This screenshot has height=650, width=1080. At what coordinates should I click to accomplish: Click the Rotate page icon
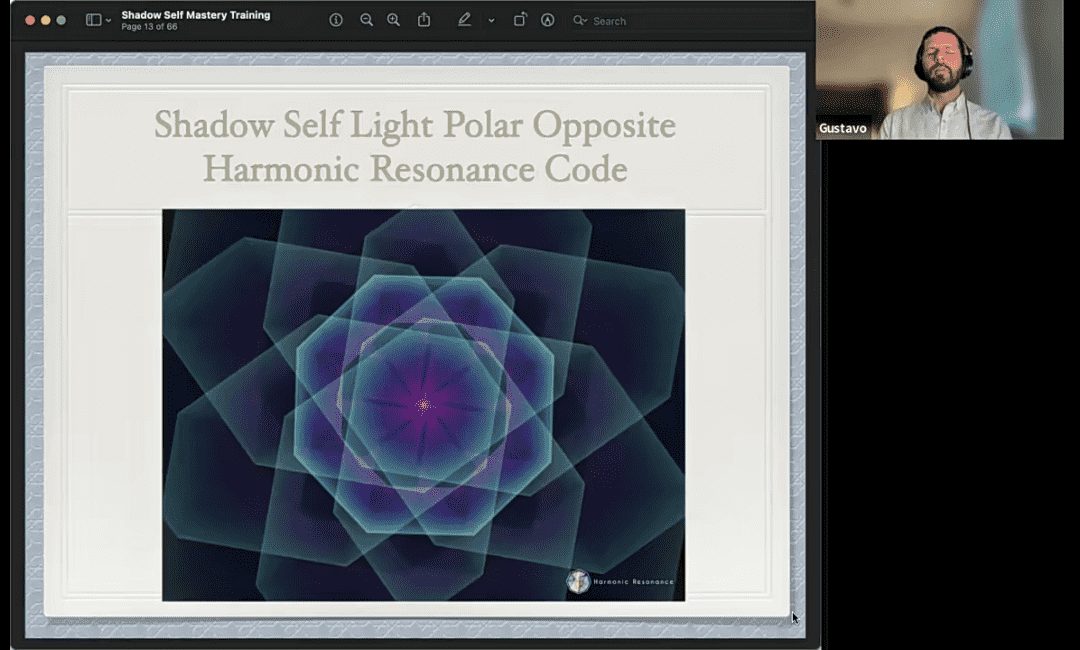coord(520,20)
